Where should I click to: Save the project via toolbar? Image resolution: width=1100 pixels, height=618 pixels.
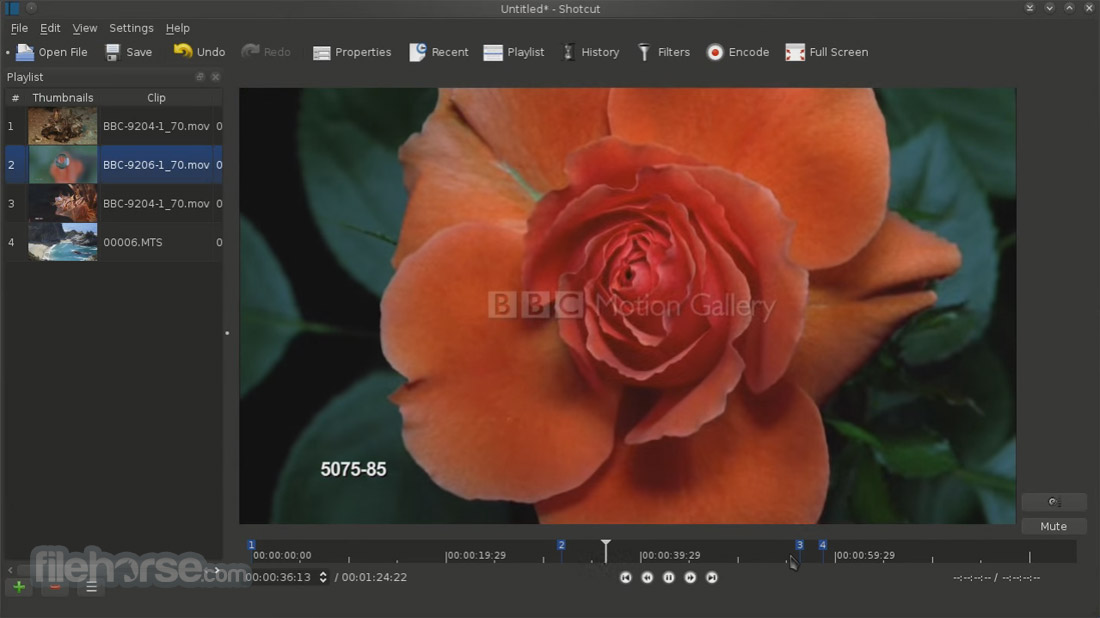[128, 52]
